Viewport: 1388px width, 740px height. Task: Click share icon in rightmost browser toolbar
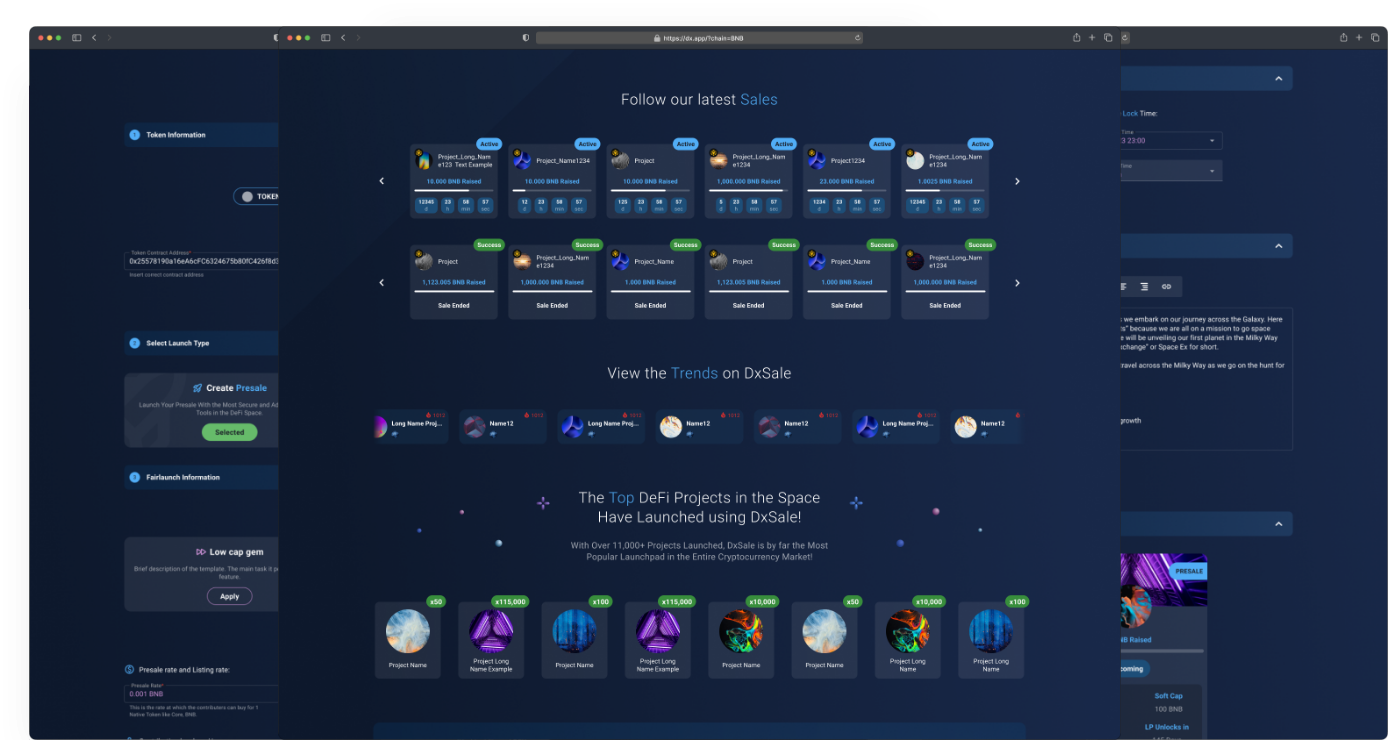(1343, 38)
